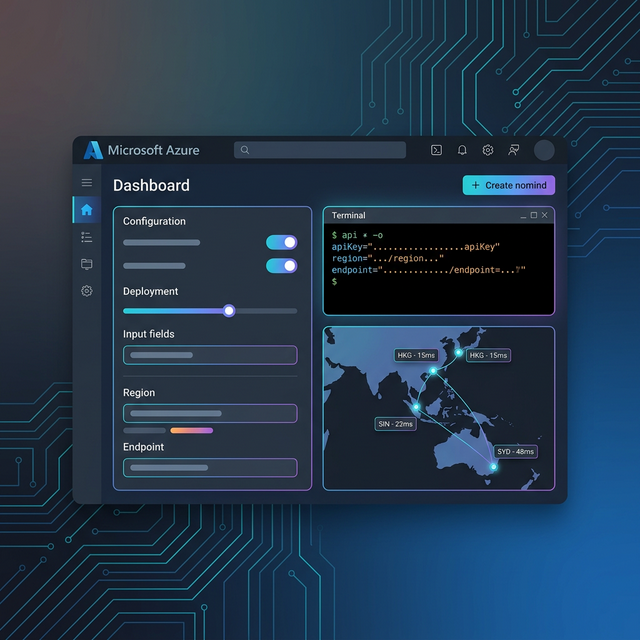Click the Input fields text box
Image resolution: width=640 pixels, height=640 pixels.
point(210,355)
